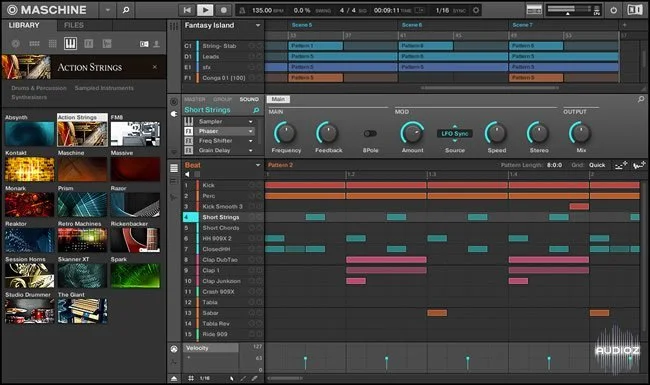Toggle the metronome icon
650x385 pixels.
coord(243,10)
